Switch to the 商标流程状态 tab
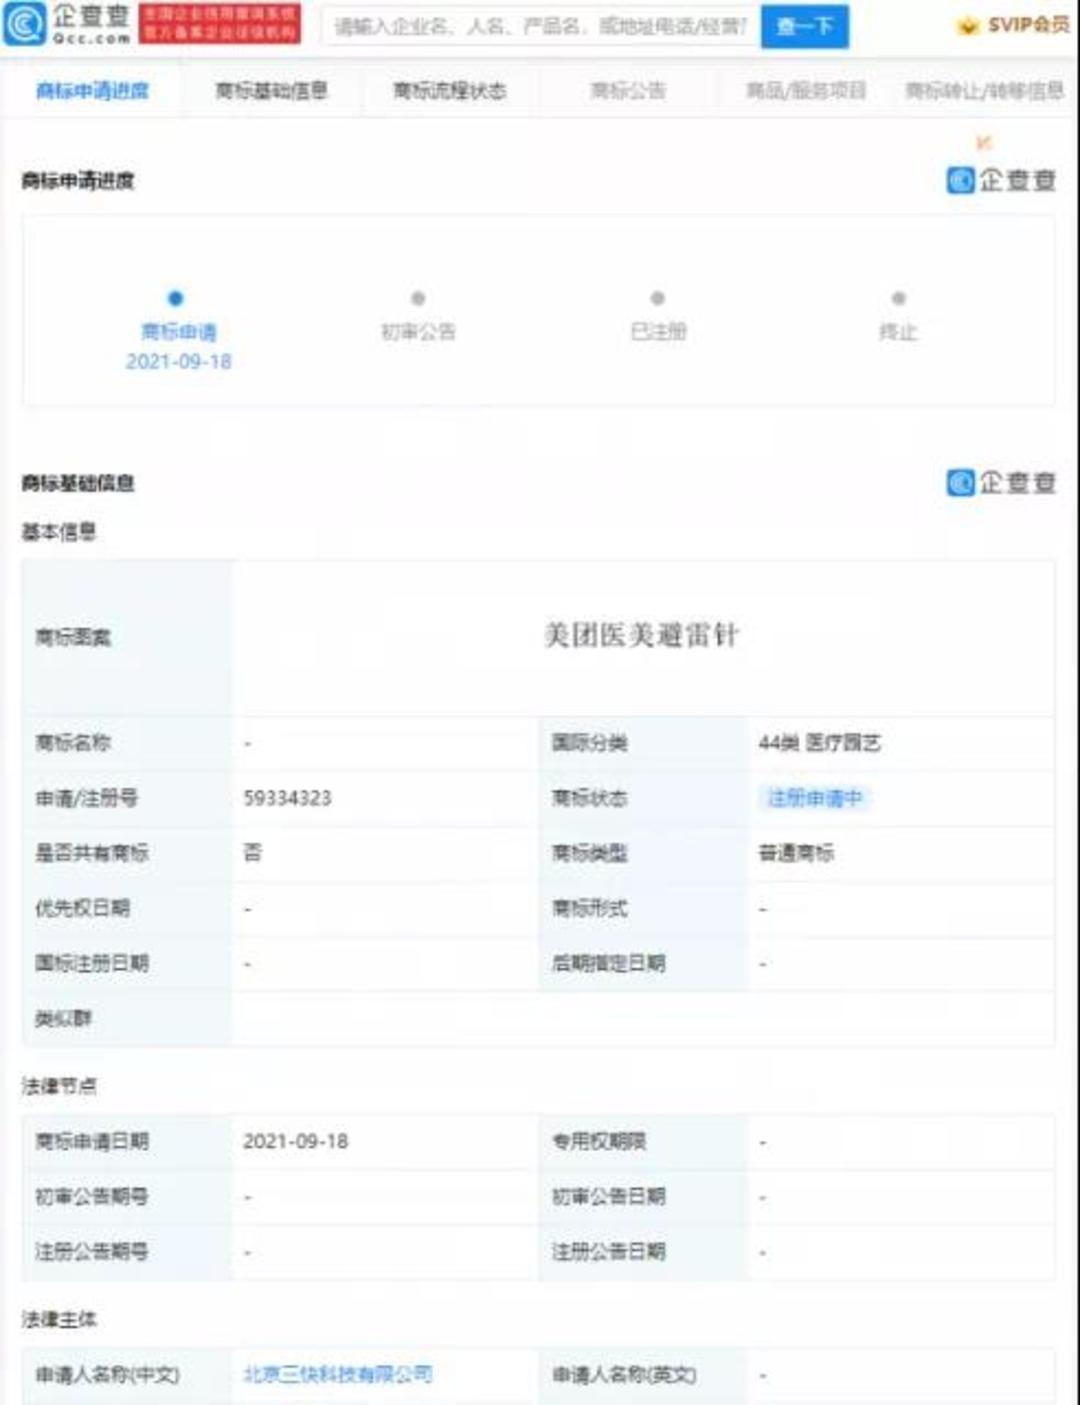This screenshot has height=1405, width=1080. pyautogui.click(x=449, y=91)
